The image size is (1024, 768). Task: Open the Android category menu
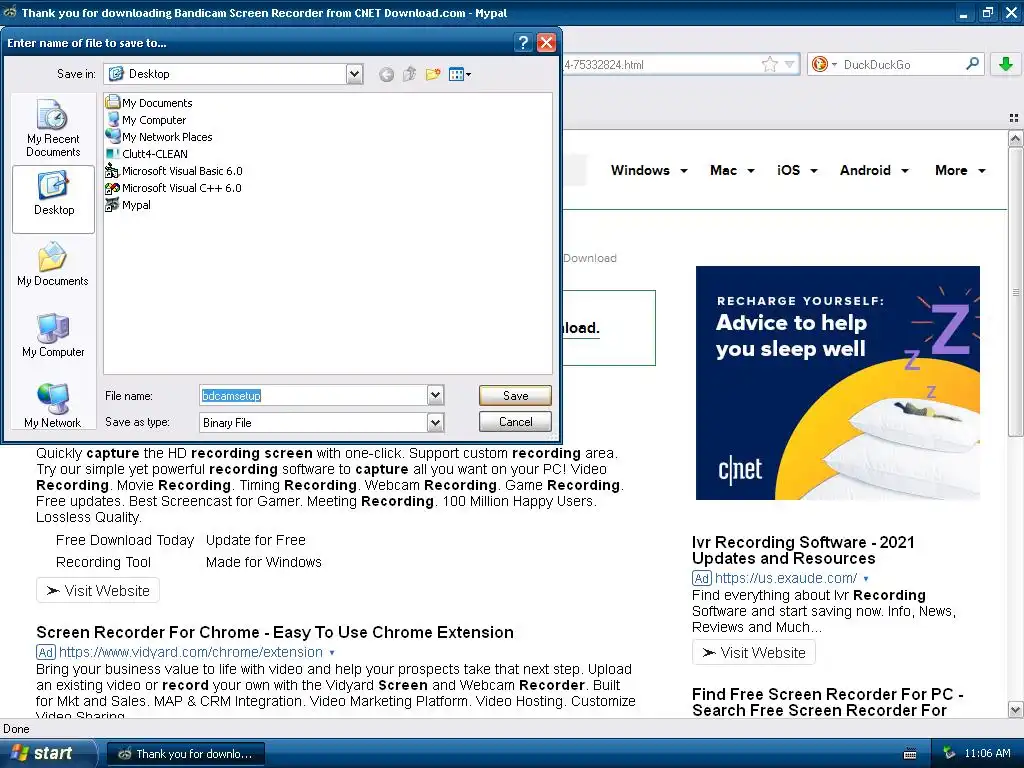874,170
